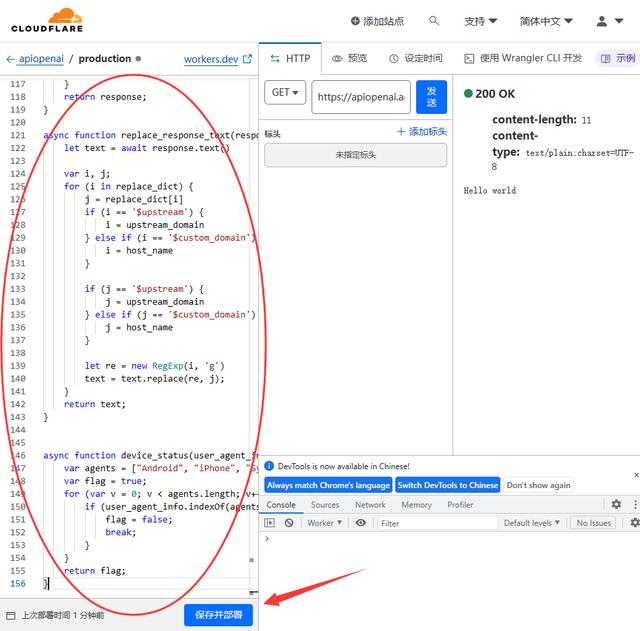Image resolution: width=640 pixels, height=631 pixels.
Task: Open the user account menu
Action: pos(609,21)
